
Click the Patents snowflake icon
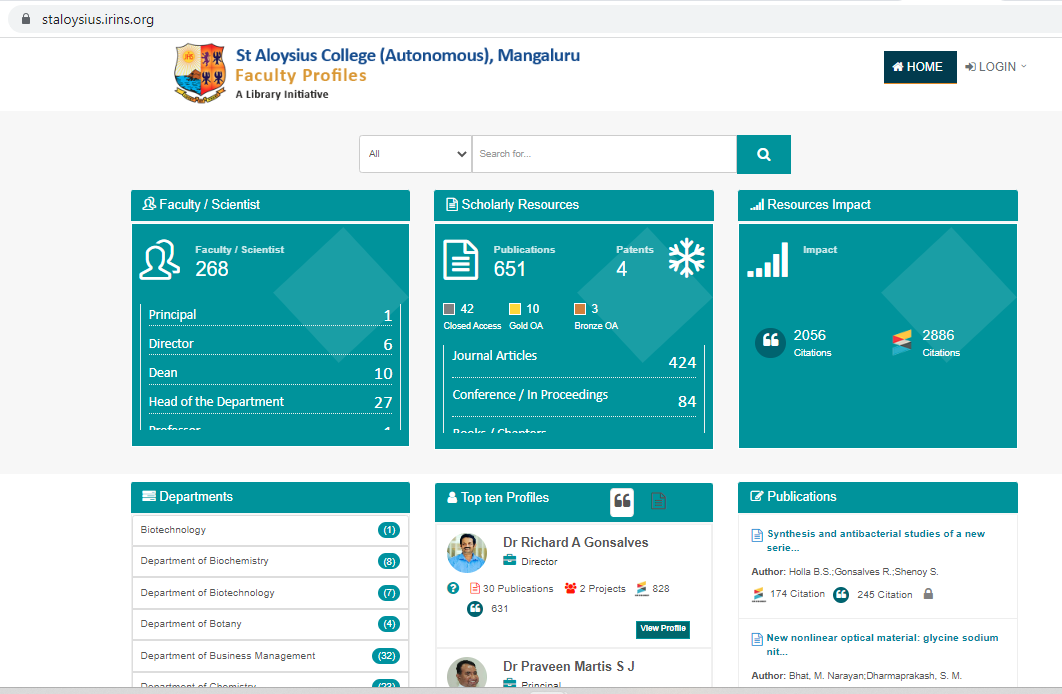687,258
